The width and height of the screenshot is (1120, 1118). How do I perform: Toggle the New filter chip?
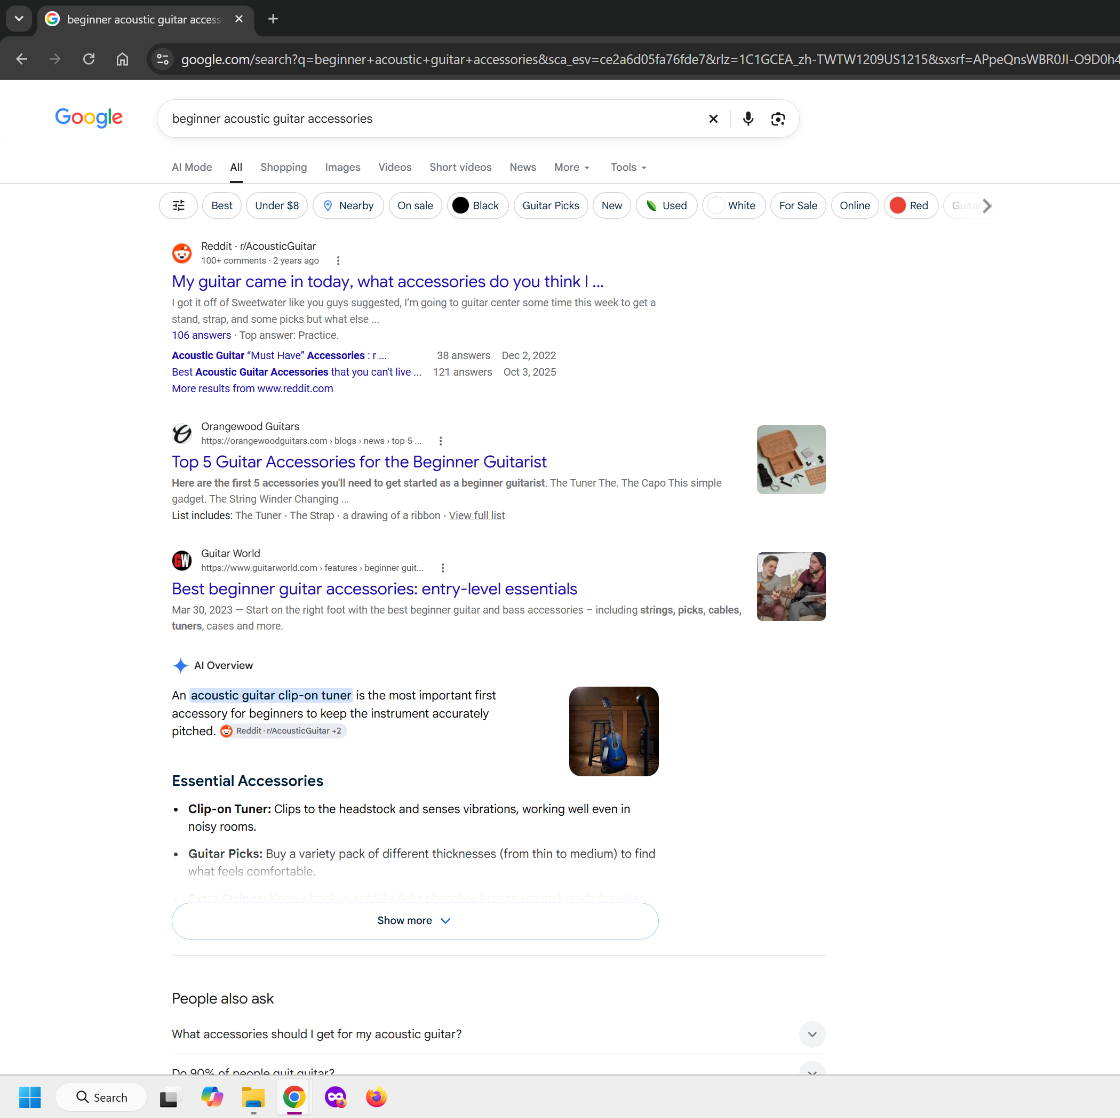611,206
